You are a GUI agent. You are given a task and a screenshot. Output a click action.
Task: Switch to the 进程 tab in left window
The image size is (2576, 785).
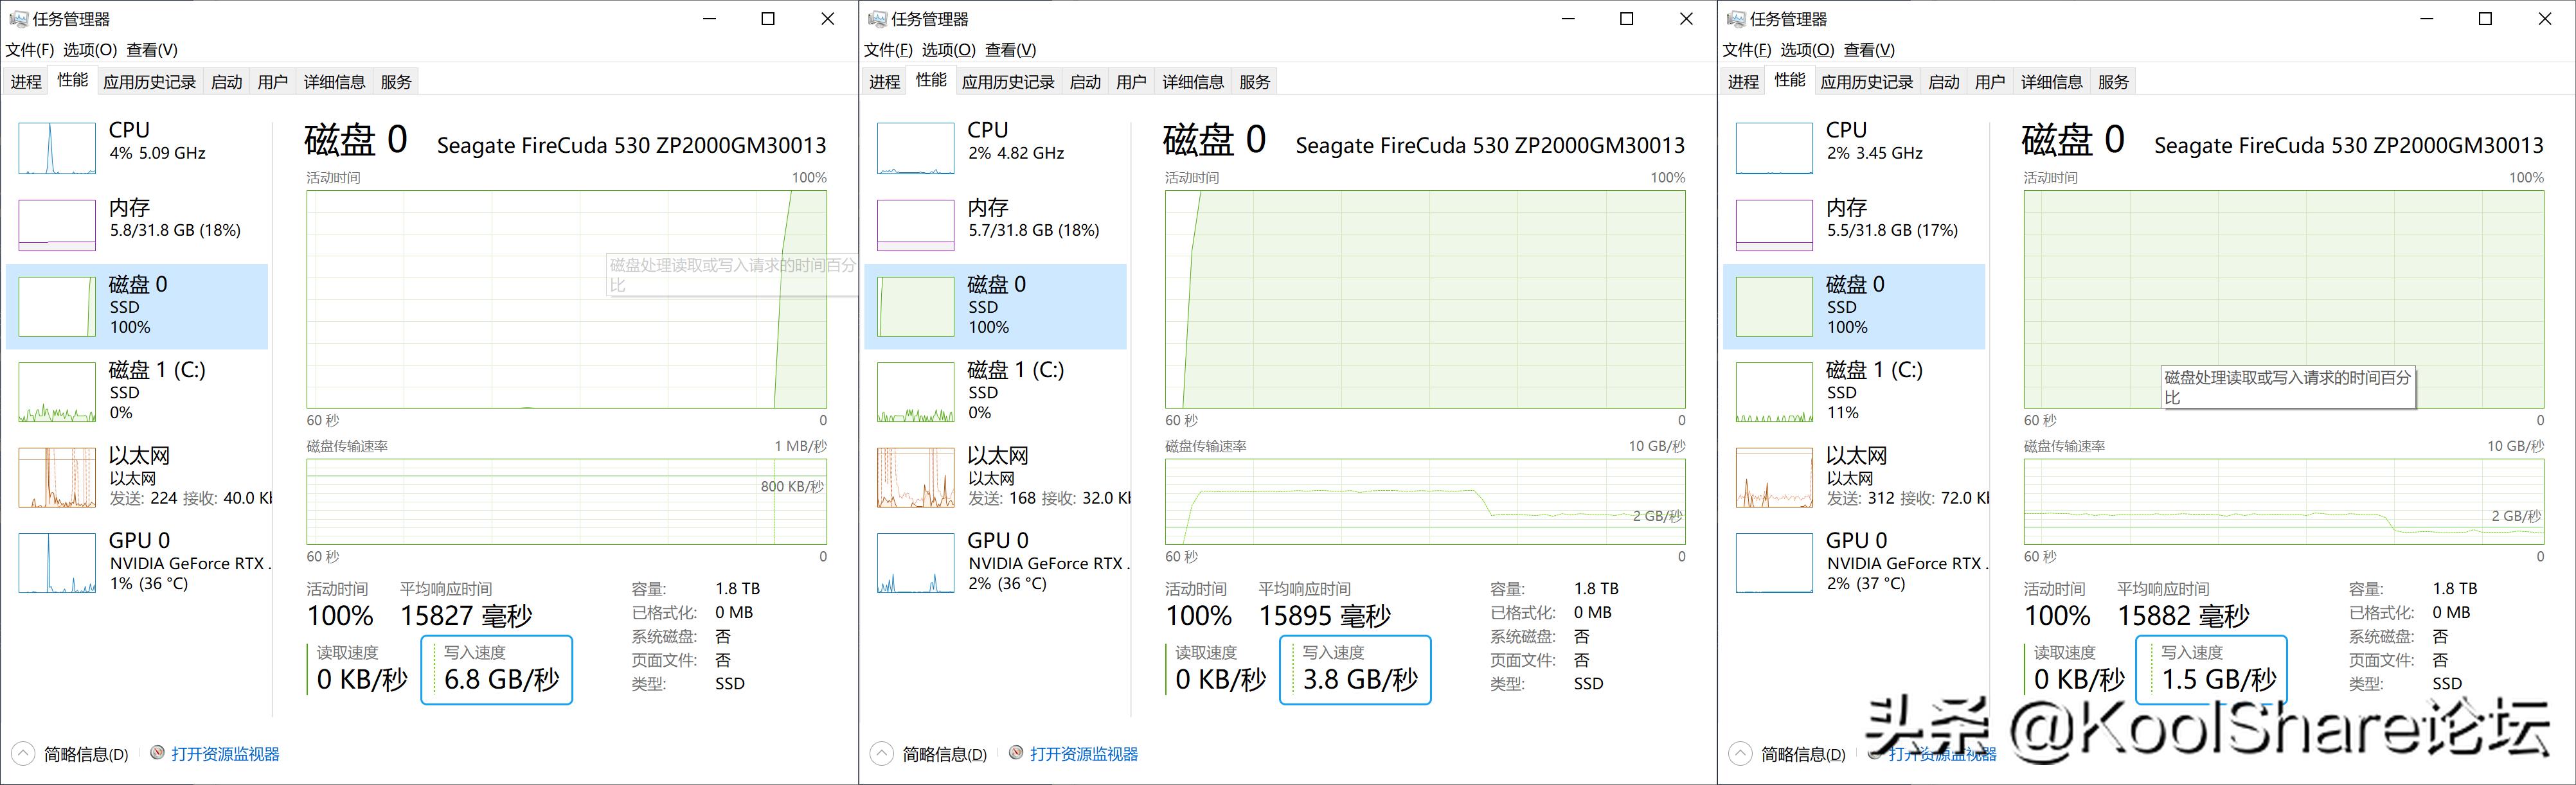tap(26, 81)
